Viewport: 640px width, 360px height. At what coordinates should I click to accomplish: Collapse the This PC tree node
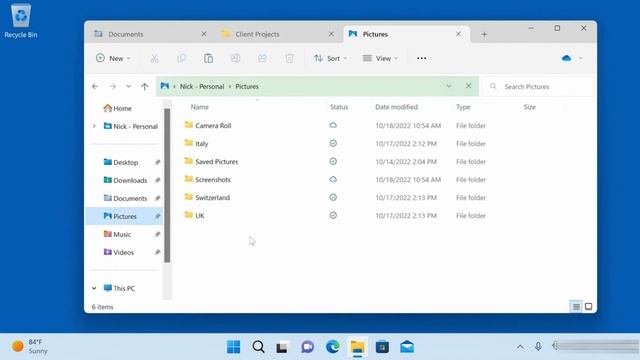click(x=94, y=288)
